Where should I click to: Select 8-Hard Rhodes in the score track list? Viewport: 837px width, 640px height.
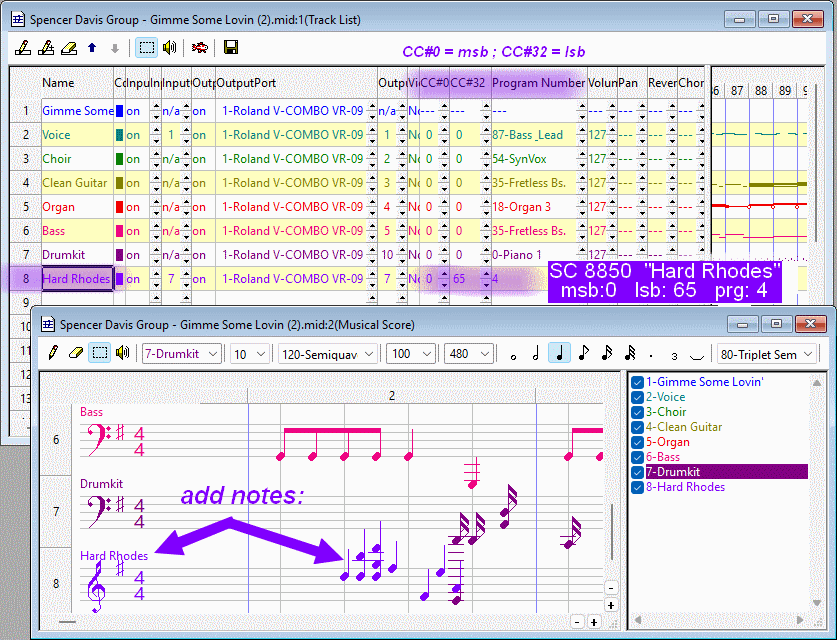[685, 487]
